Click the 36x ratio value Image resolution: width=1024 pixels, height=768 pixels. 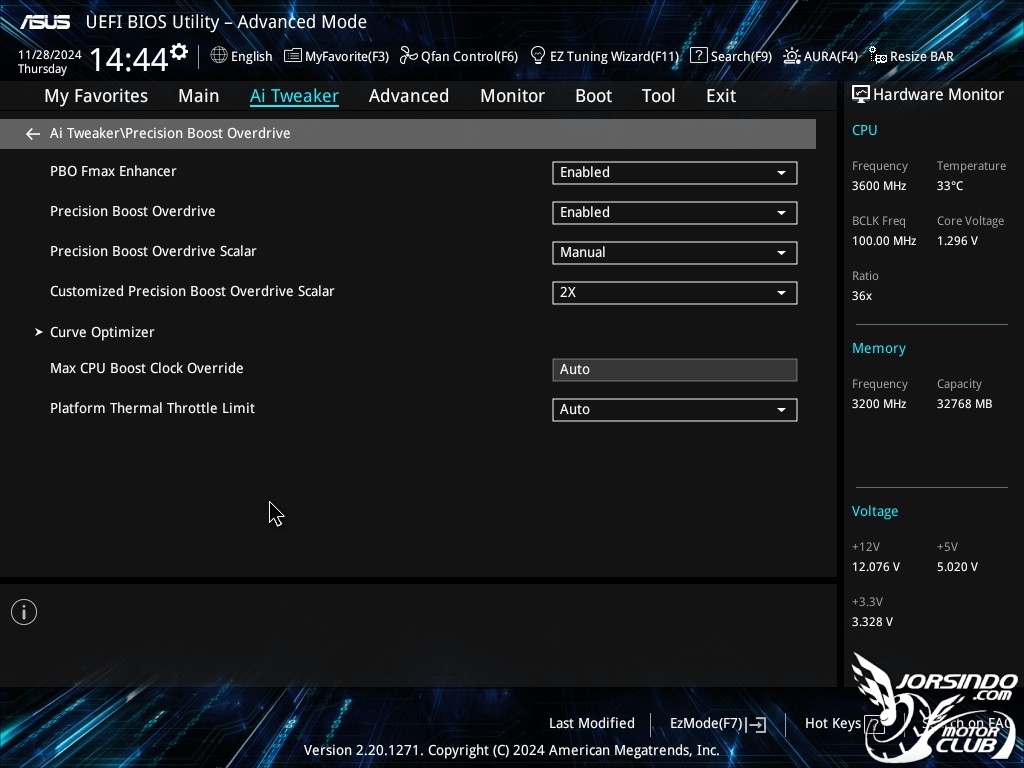(861, 295)
